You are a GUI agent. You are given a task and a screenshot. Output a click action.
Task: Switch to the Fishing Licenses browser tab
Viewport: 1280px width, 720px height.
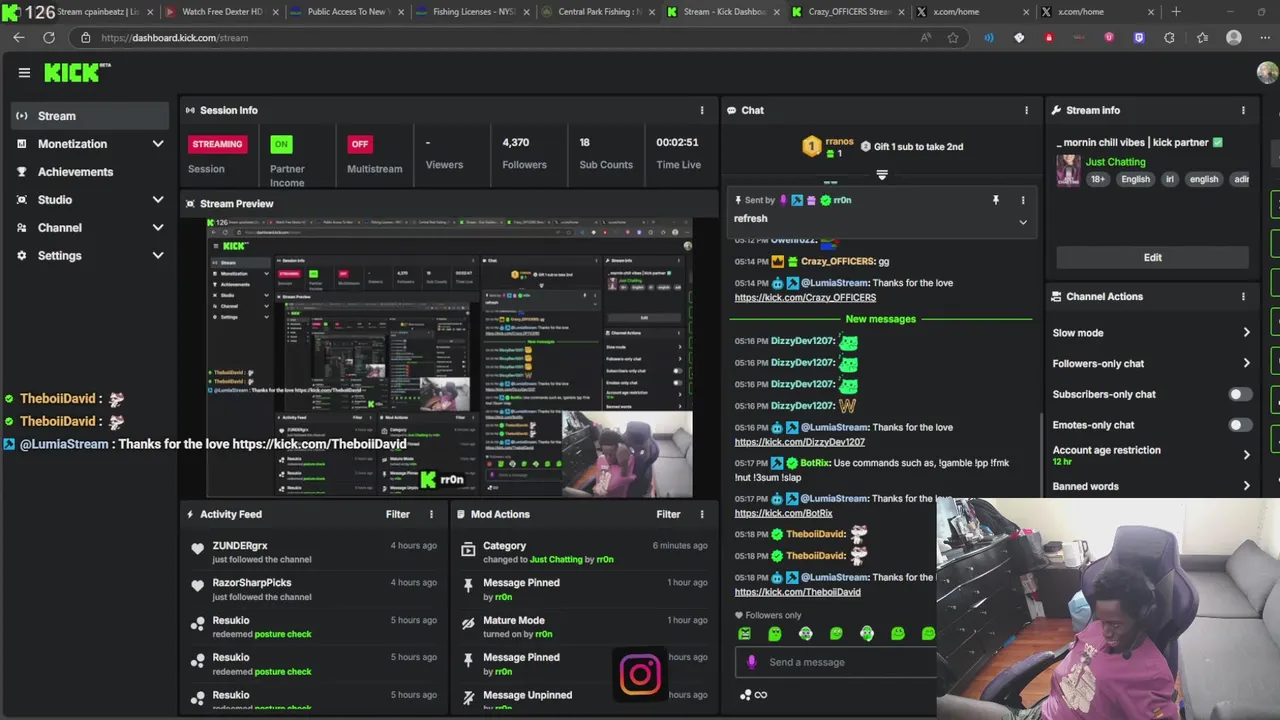click(472, 12)
